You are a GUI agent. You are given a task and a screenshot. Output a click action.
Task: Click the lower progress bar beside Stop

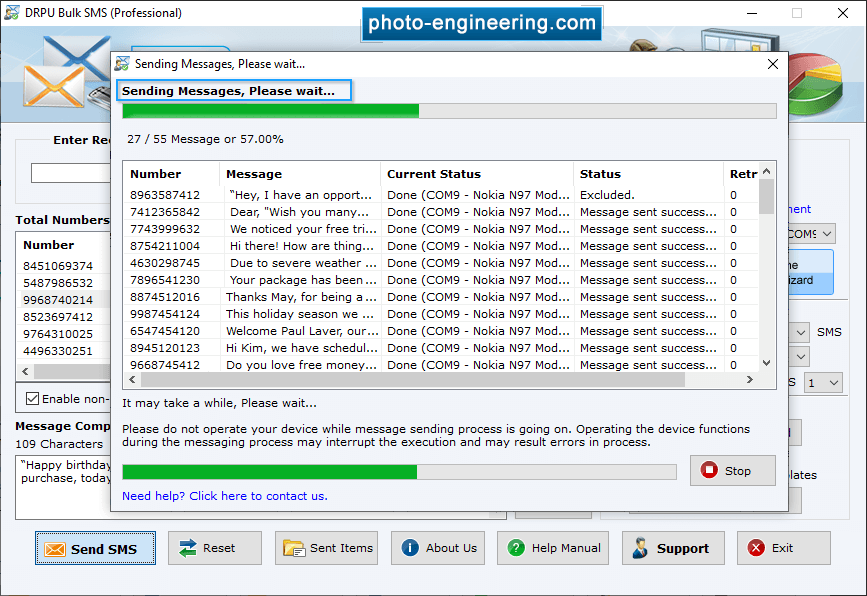399,472
